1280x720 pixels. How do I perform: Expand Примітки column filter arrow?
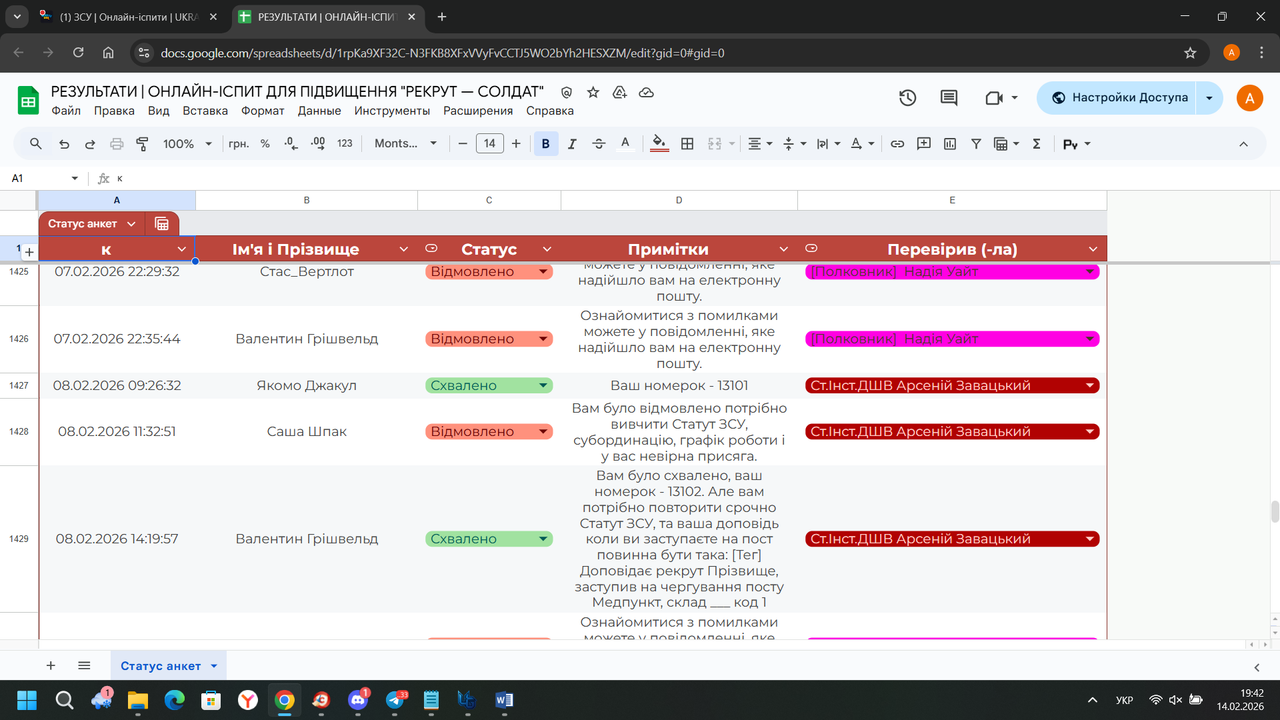click(x=784, y=249)
